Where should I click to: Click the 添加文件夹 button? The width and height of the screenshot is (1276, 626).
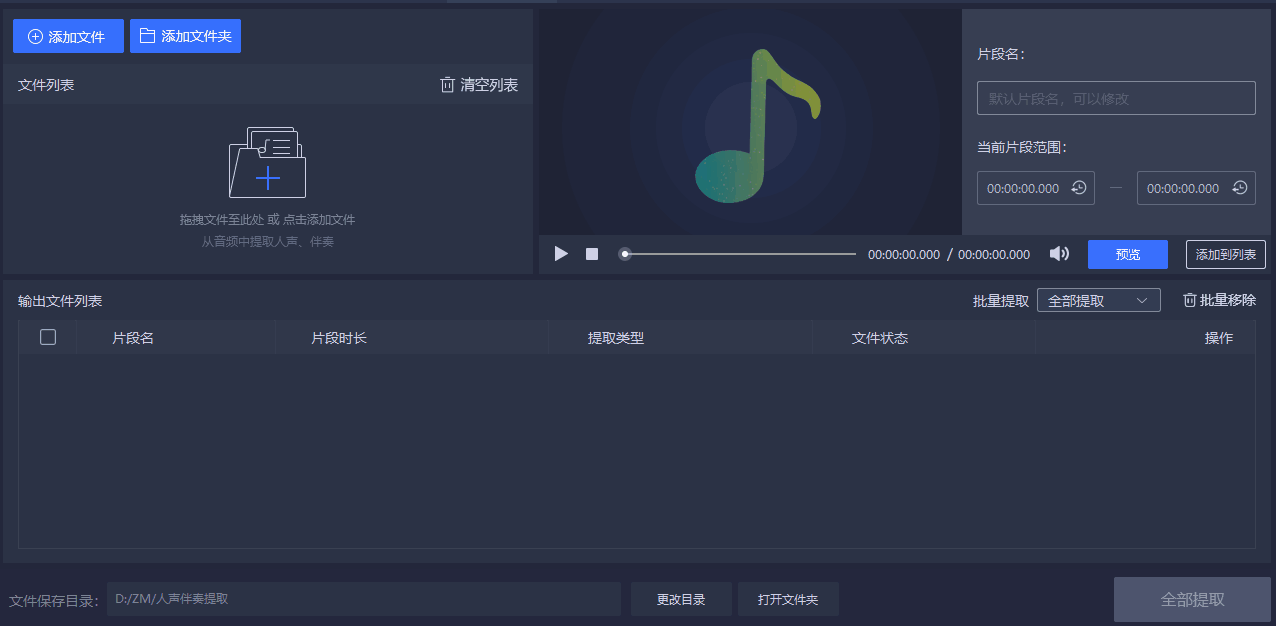pos(185,36)
